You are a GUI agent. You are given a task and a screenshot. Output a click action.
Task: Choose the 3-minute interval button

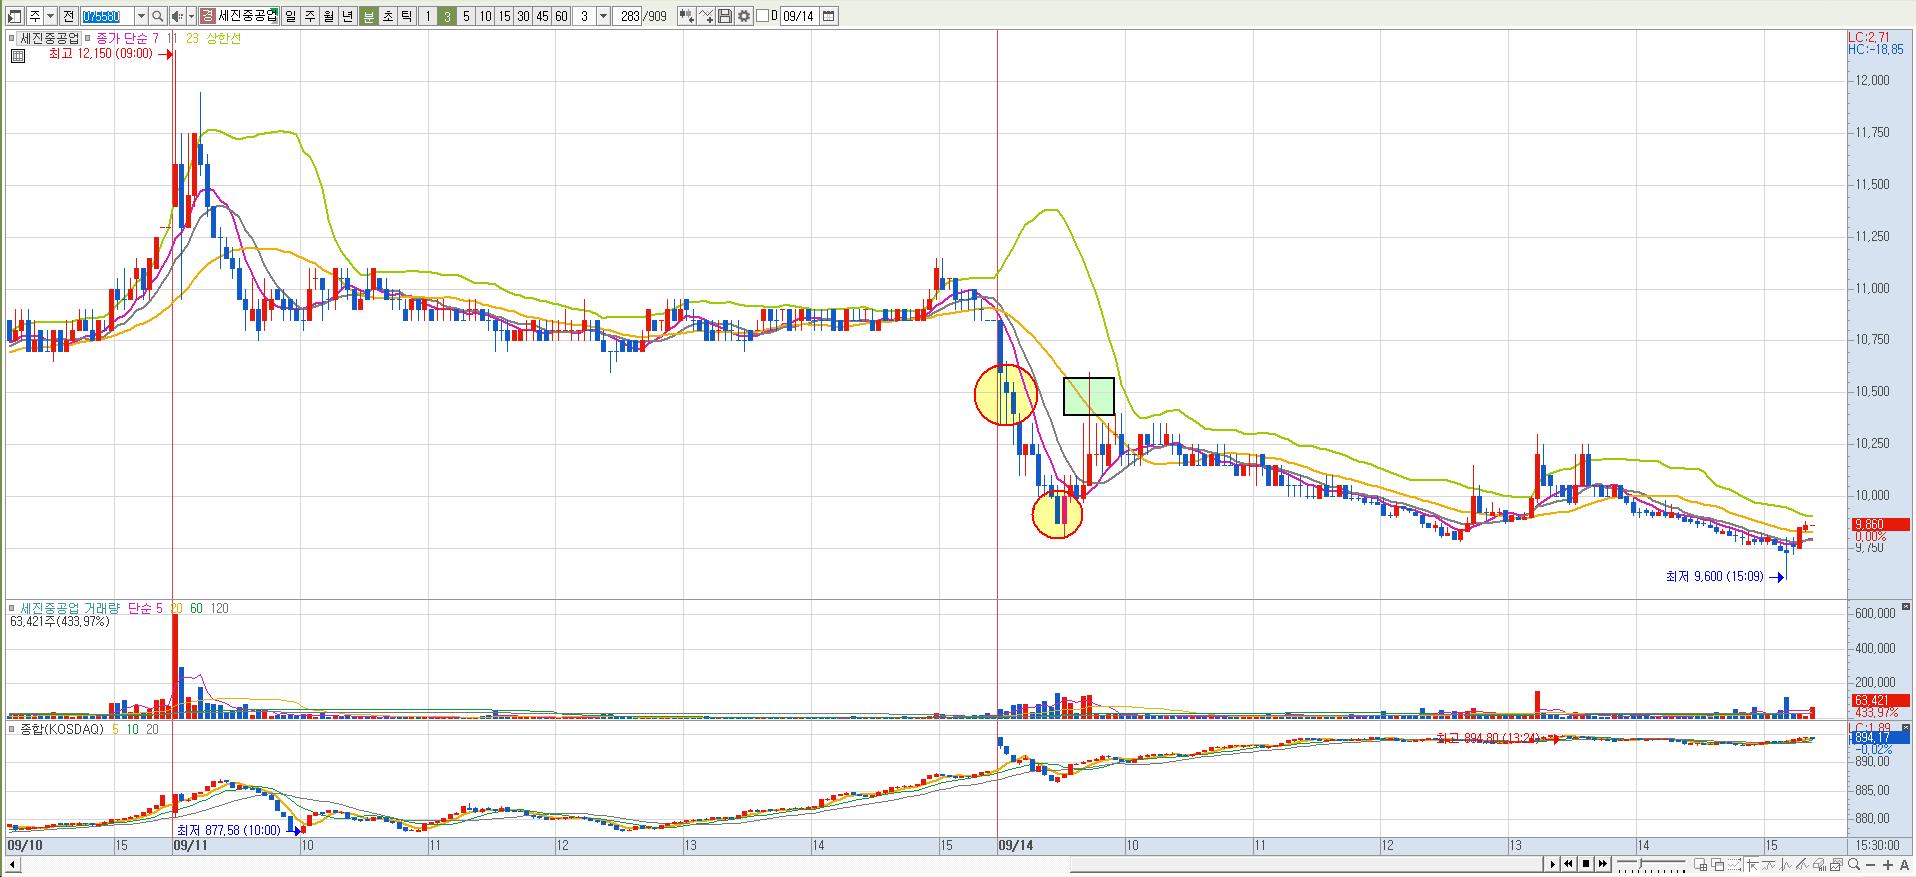446,16
